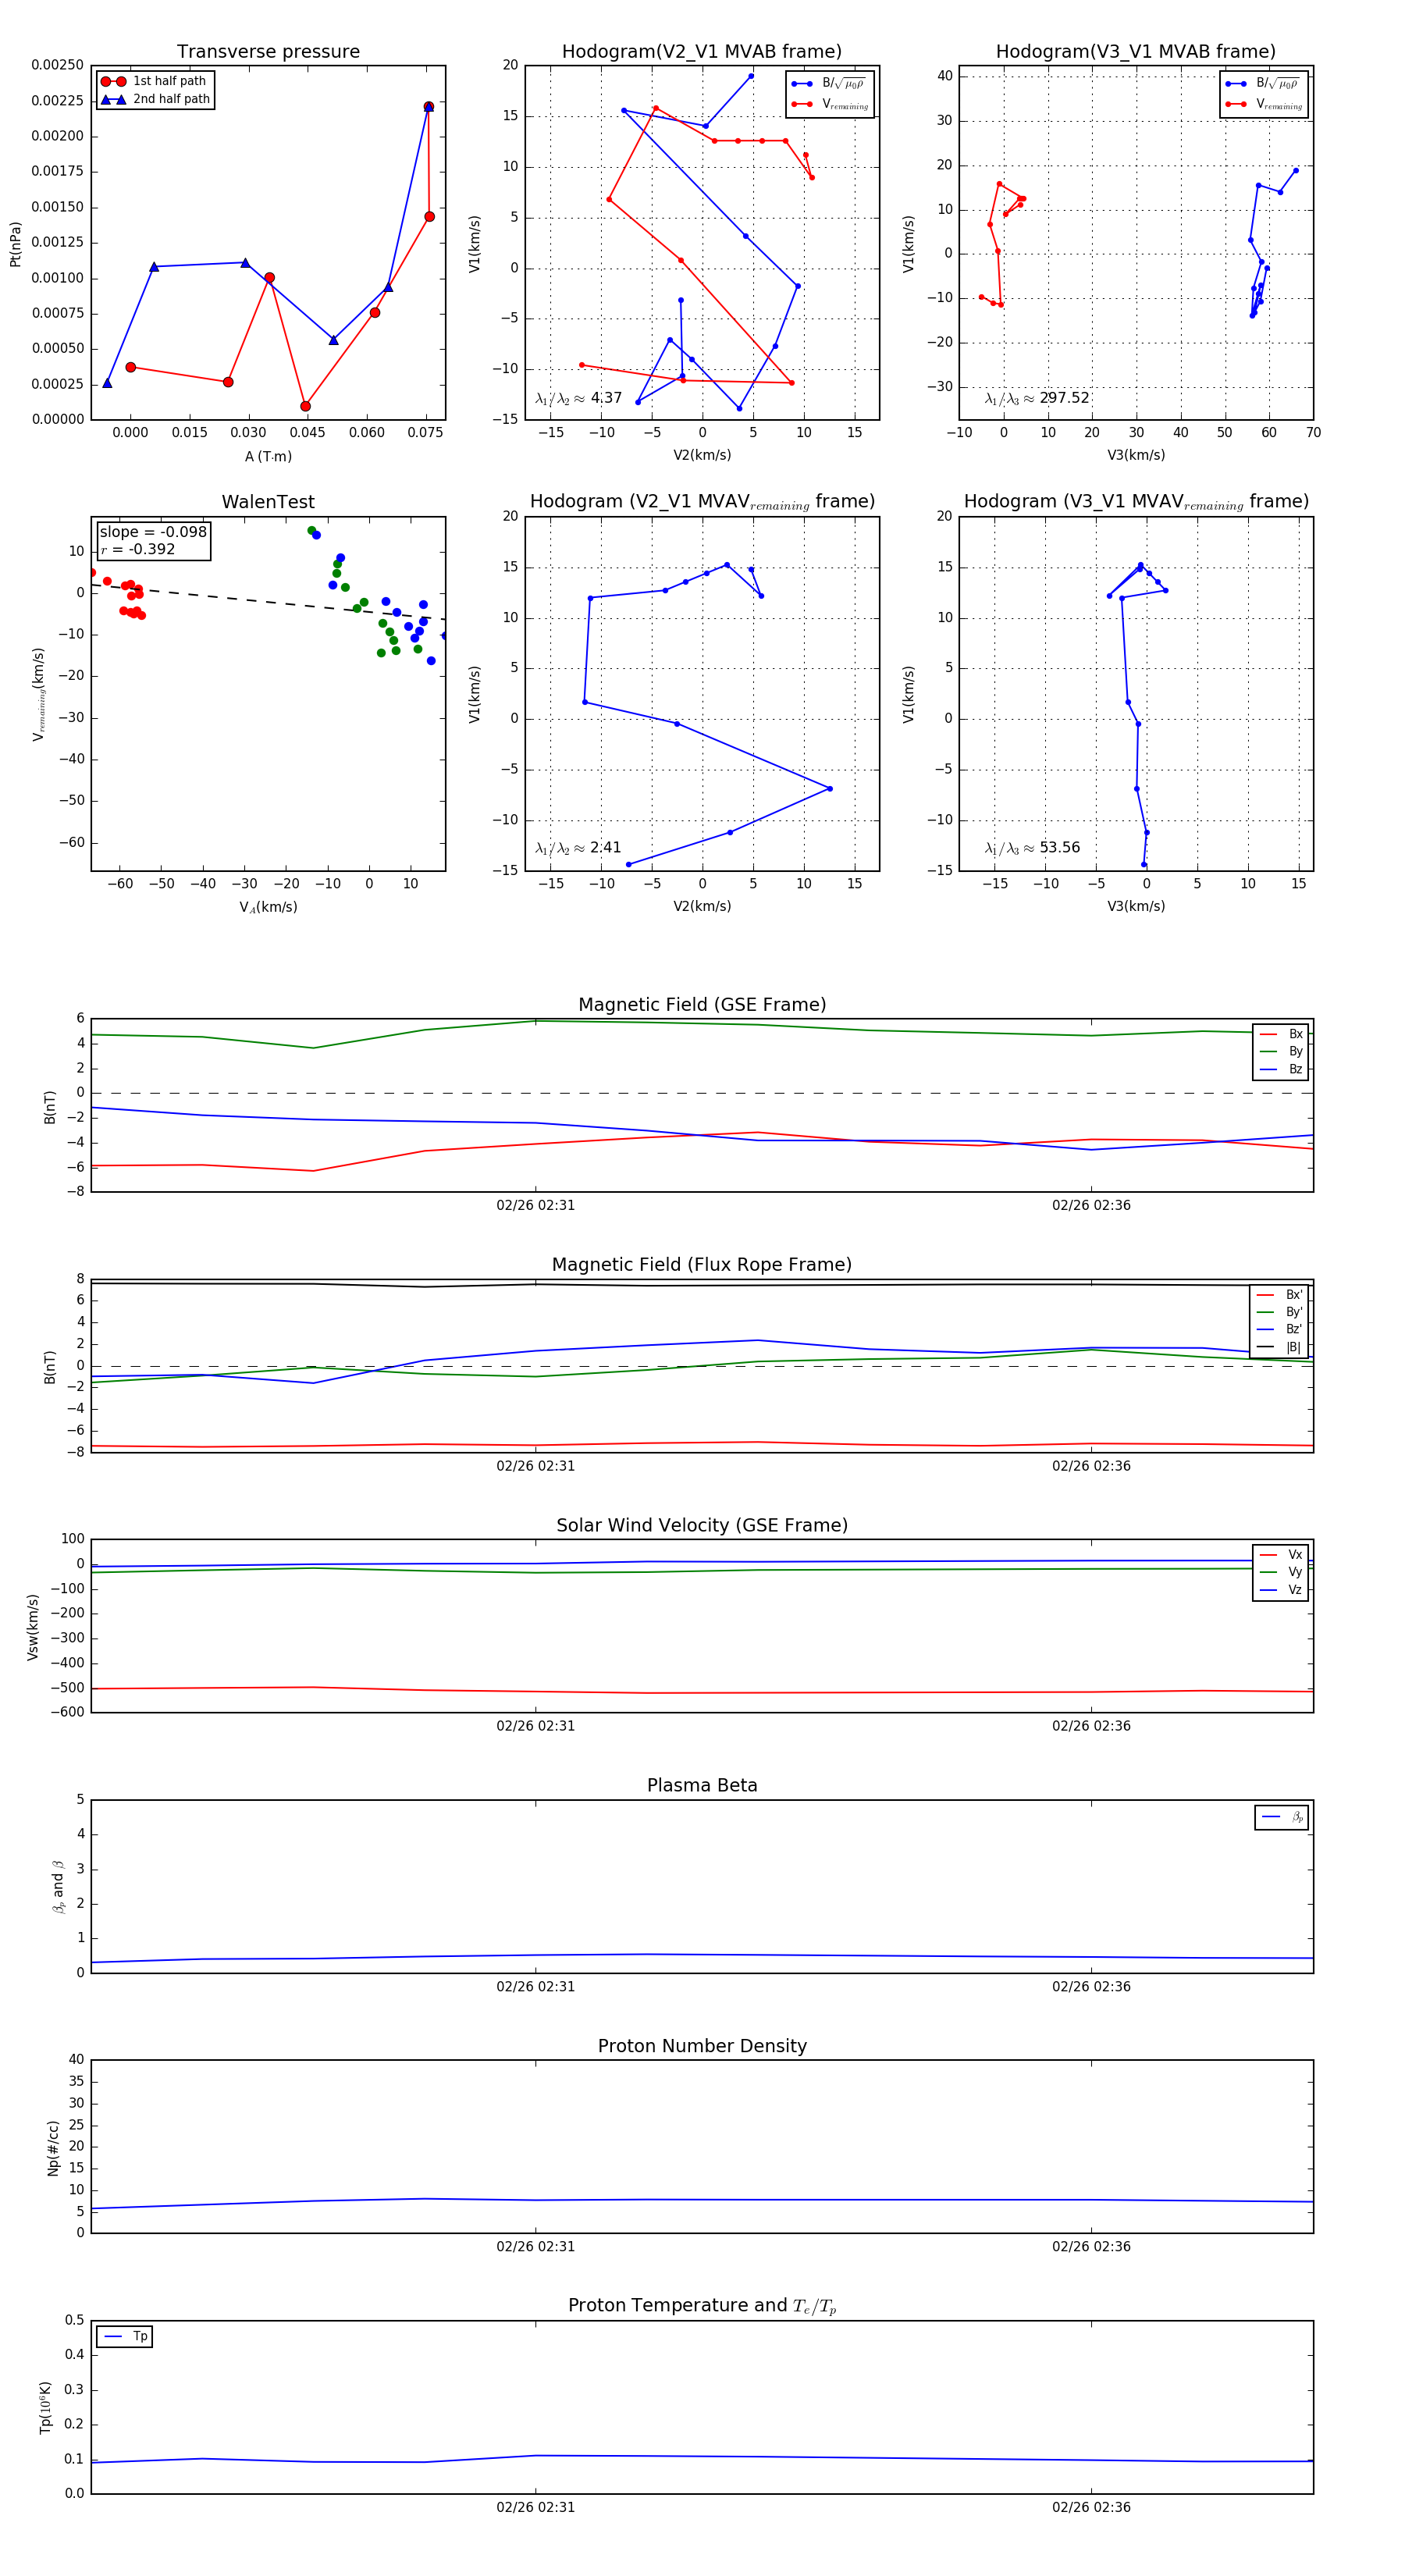Click the "Proton Temperature and Te/Tp" title

[702, 2306]
